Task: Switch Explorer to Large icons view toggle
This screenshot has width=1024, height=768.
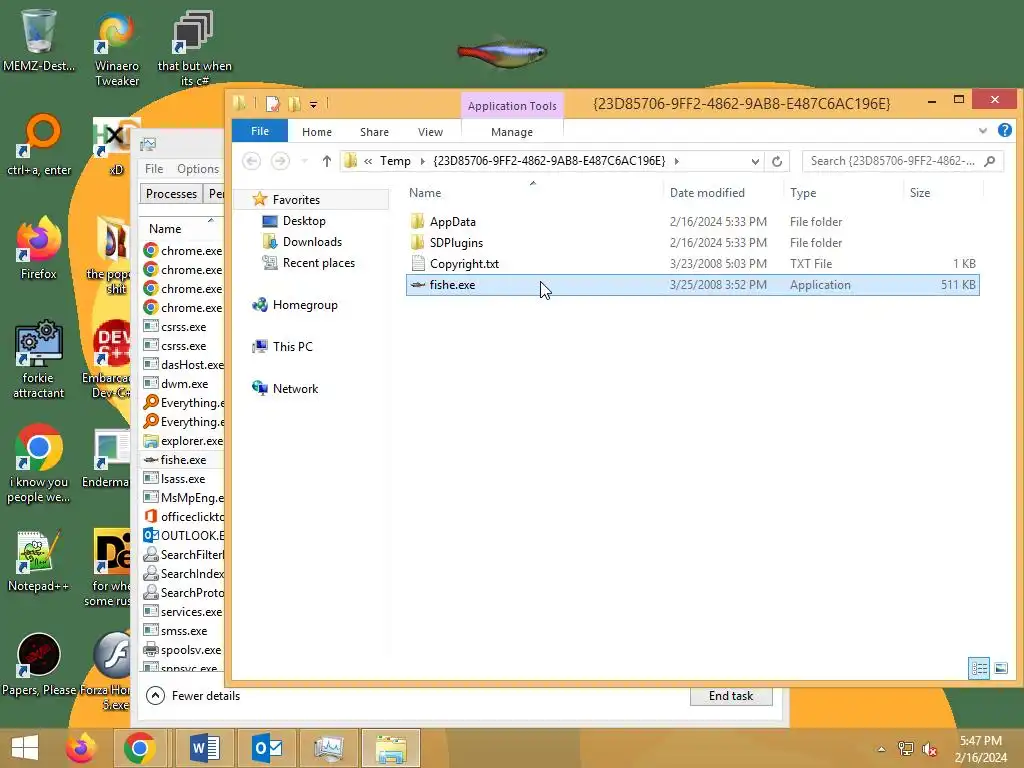Action: pos(1000,668)
